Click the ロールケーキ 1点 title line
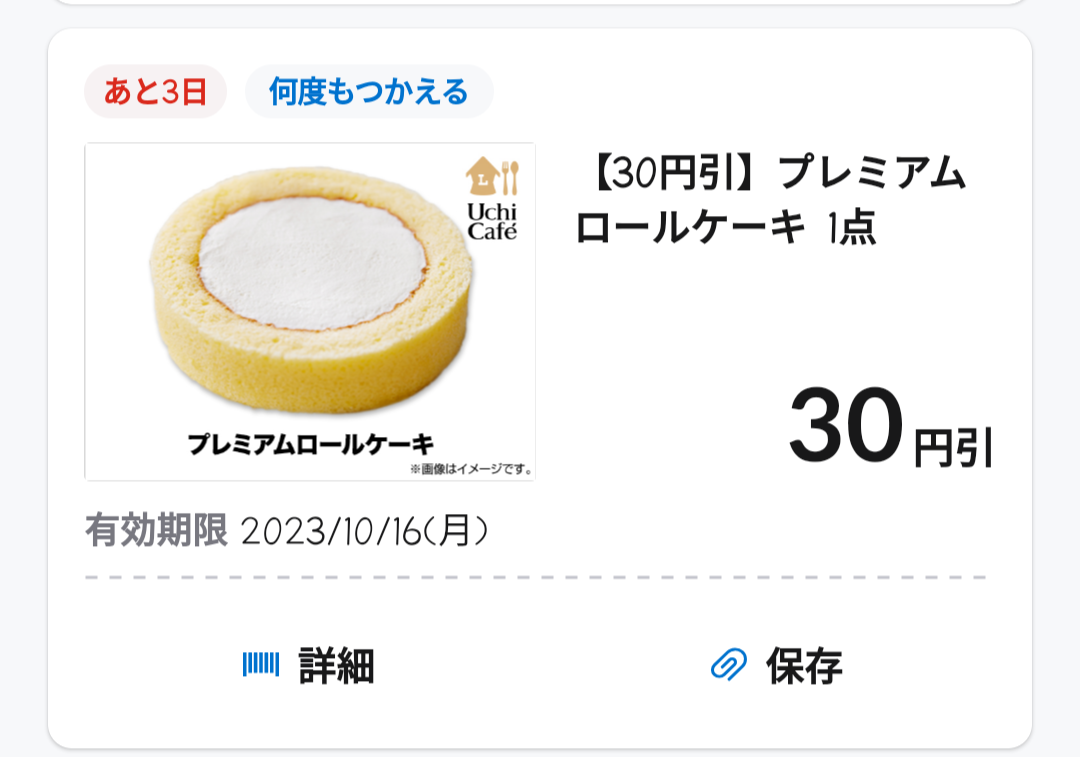The height and width of the screenshot is (757, 1080). click(726, 228)
